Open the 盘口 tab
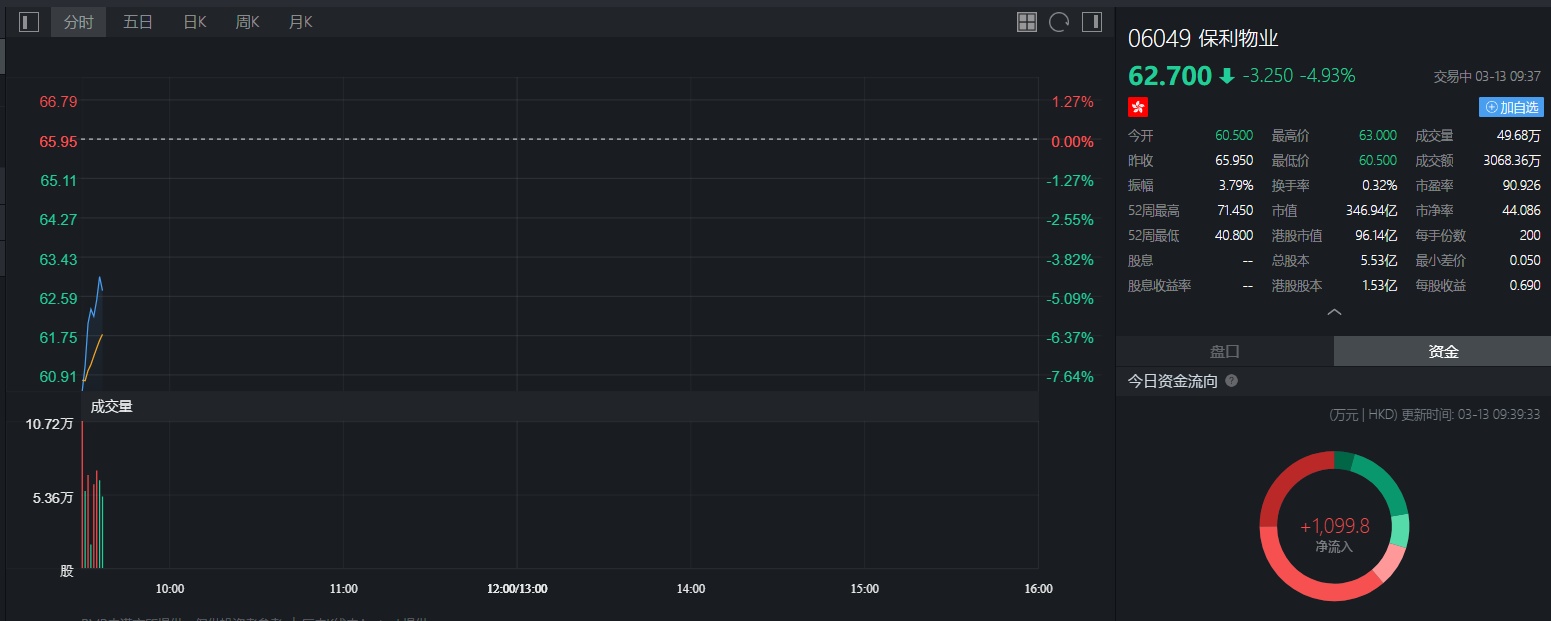 coord(1225,351)
